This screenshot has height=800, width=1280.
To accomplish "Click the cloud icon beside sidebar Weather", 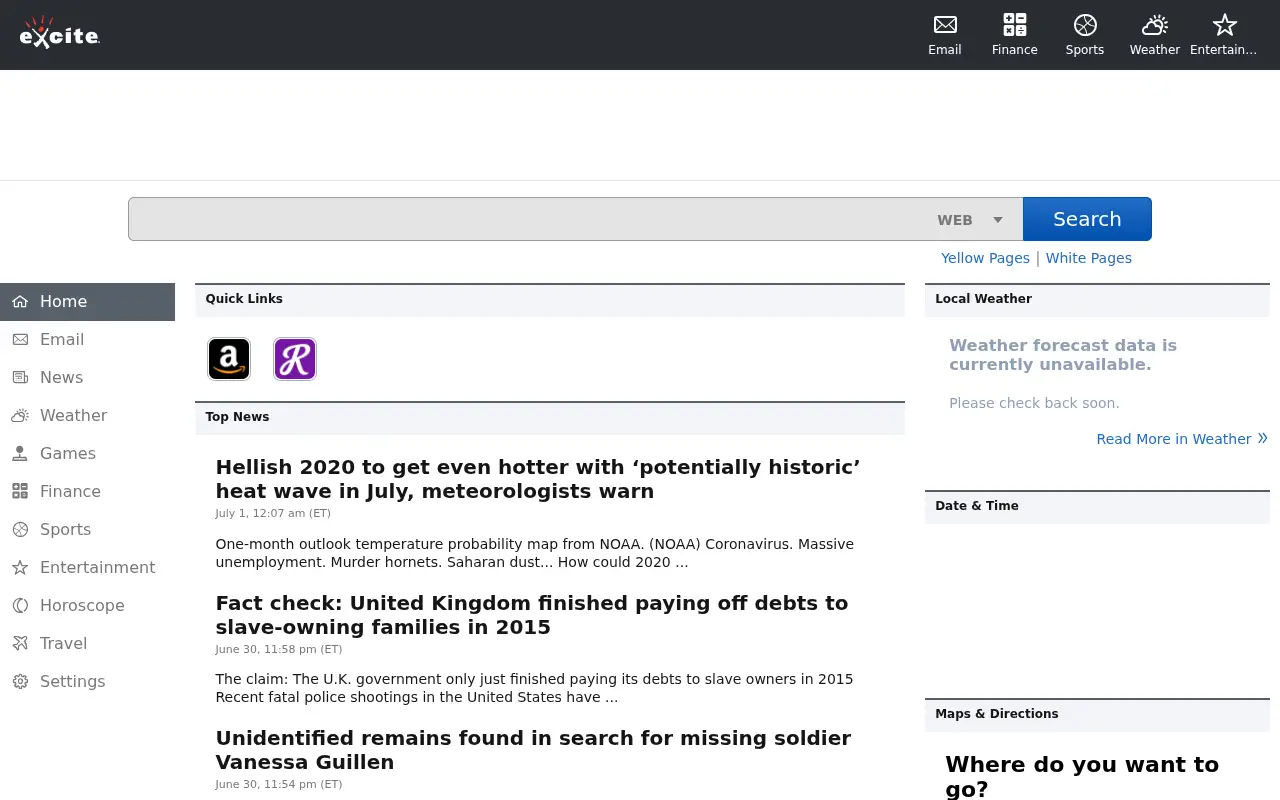I will coord(20,416).
